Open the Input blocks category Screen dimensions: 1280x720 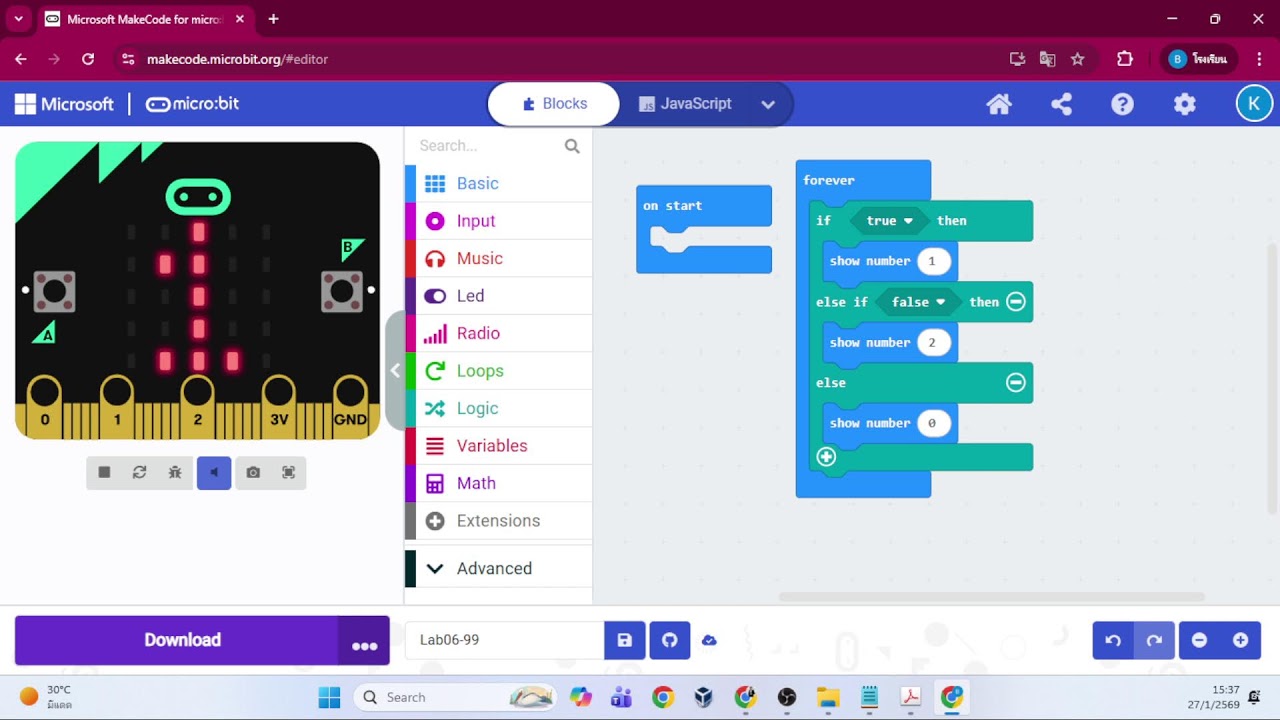click(499, 221)
